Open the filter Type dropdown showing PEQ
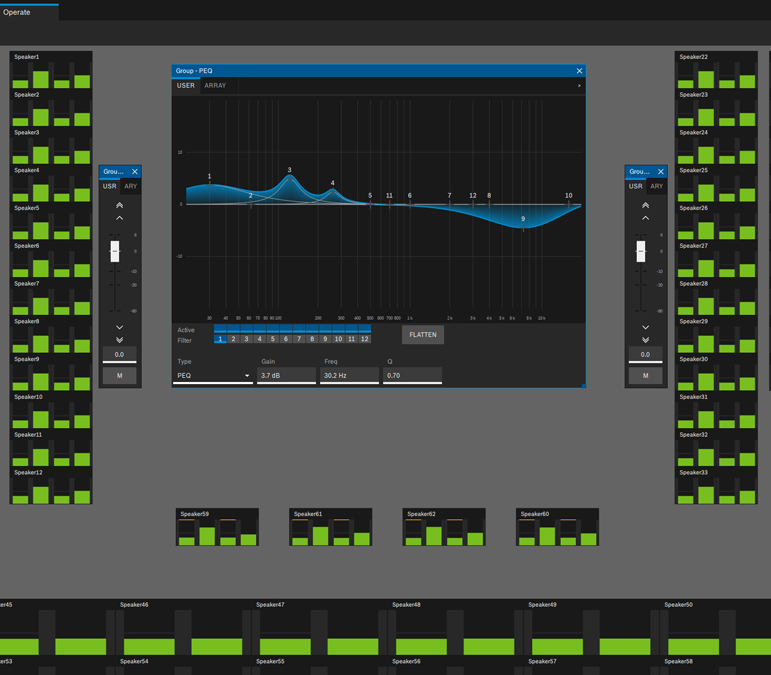 click(x=212, y=376)
